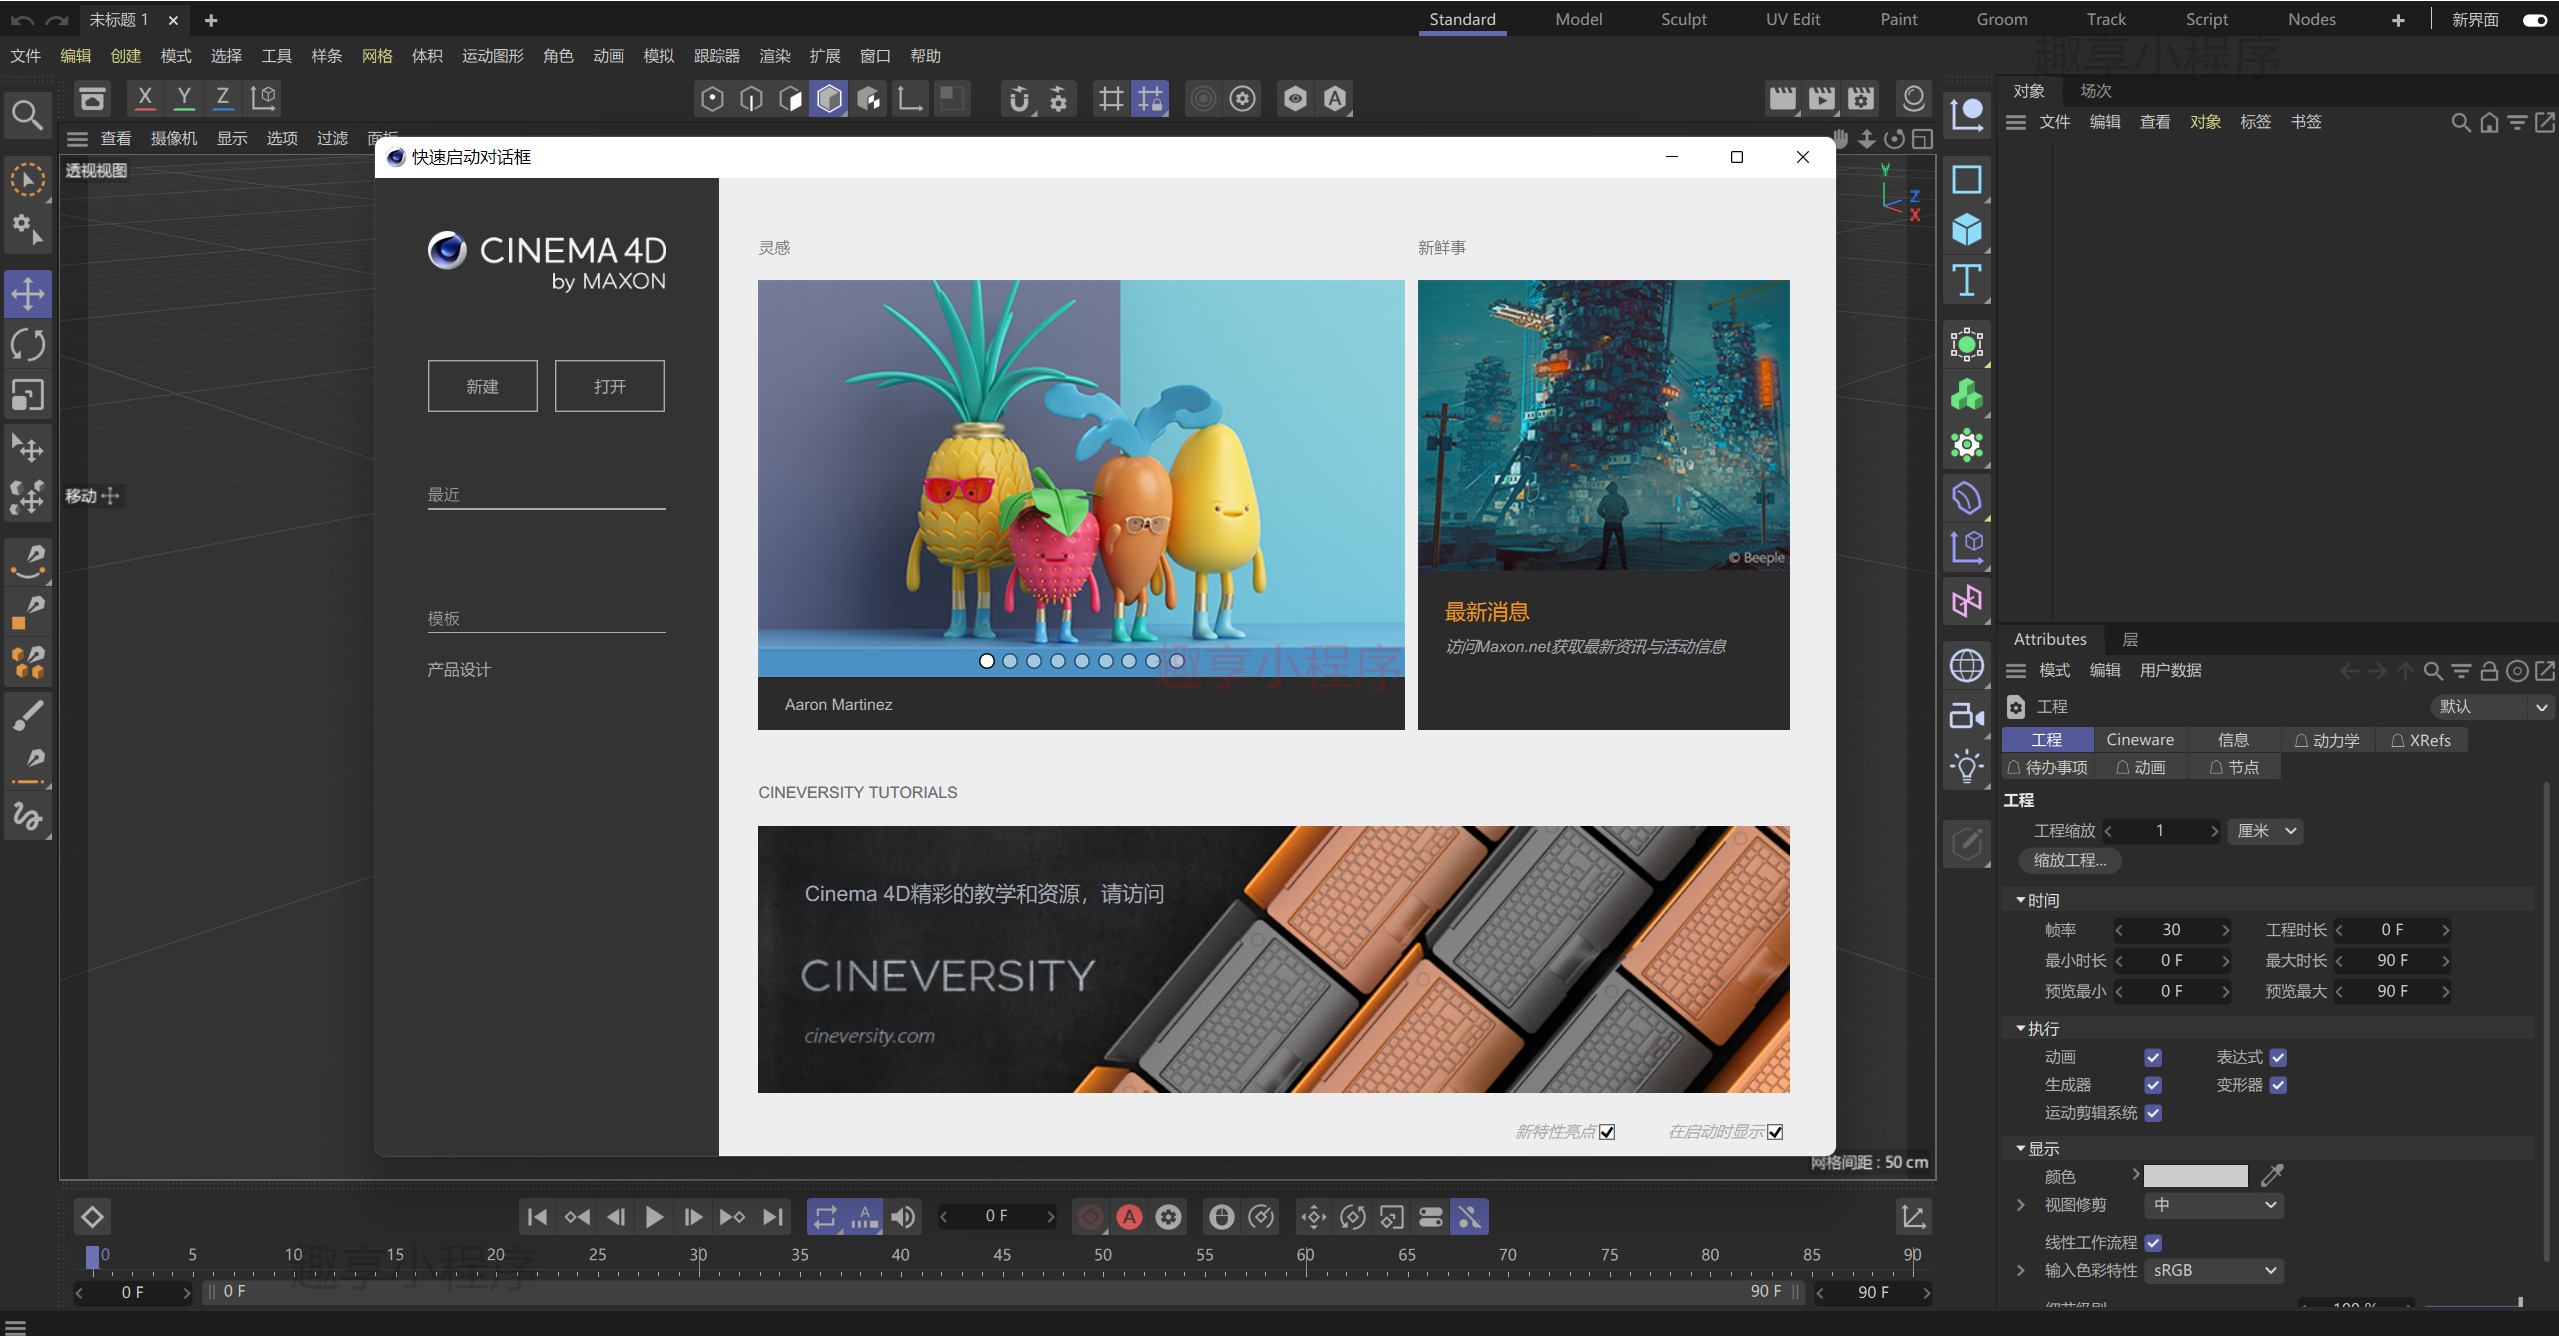Click the lock icon in Attributes panel

2490,671
